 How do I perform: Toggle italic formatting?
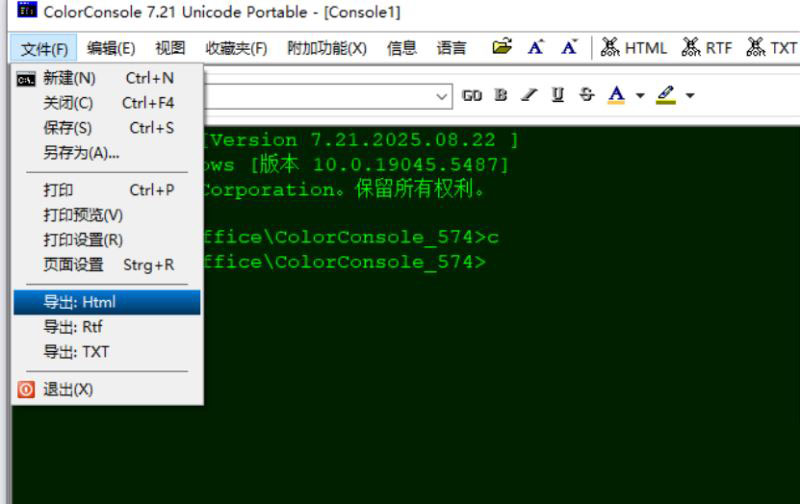pyautogui.click(x=529, y=95)
